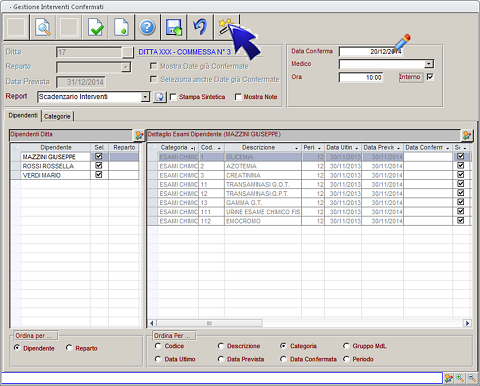Select Data Confermata sort radio button

point(283,359)
